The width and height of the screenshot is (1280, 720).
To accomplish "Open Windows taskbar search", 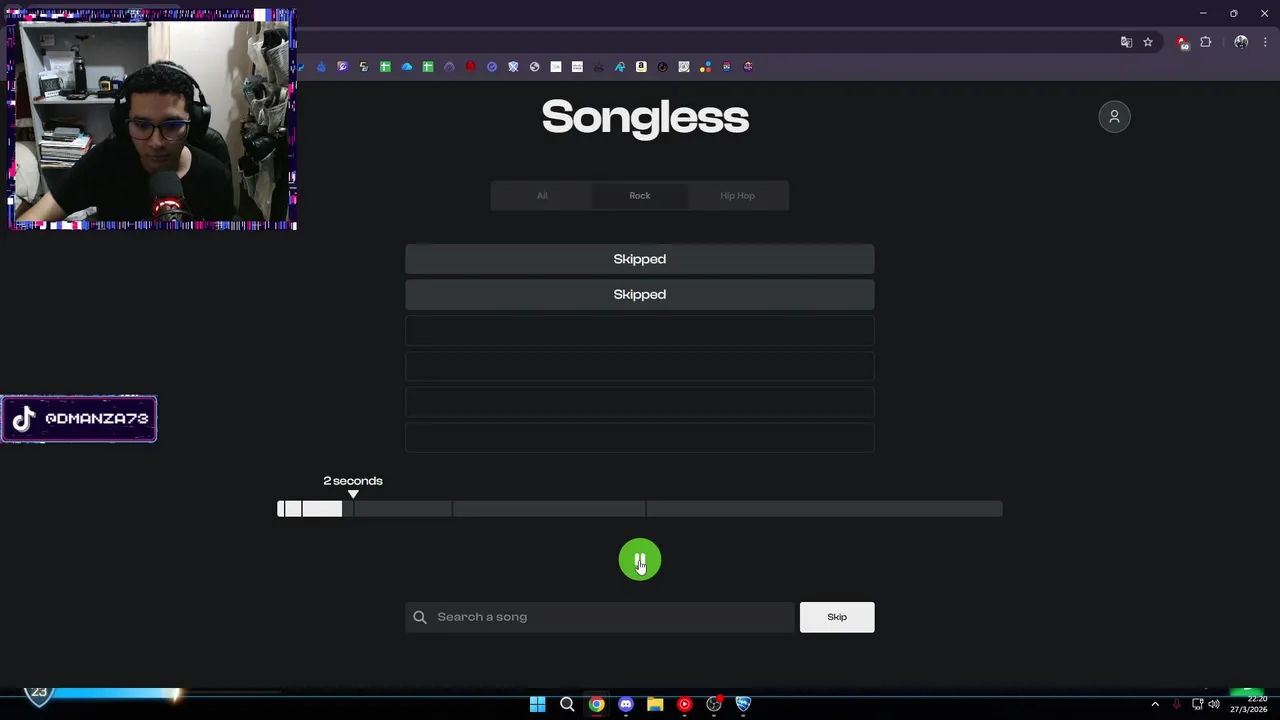I will click(567, 704).
